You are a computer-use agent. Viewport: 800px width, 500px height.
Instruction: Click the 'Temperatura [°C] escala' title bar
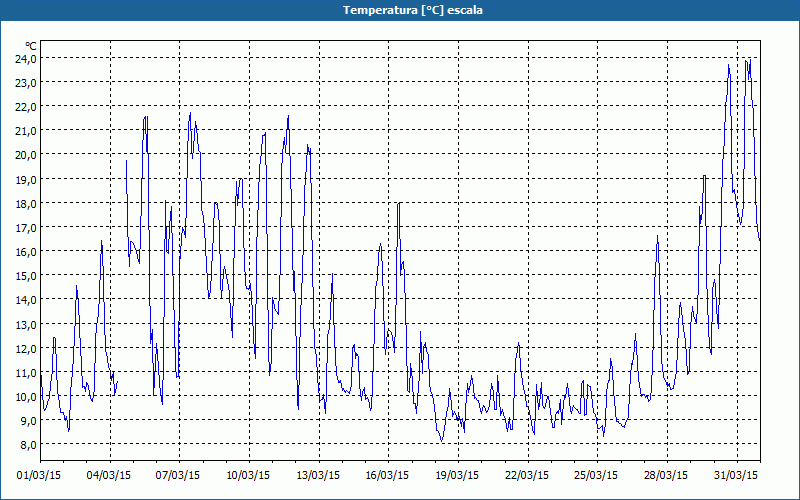click(x=400, y=10)
